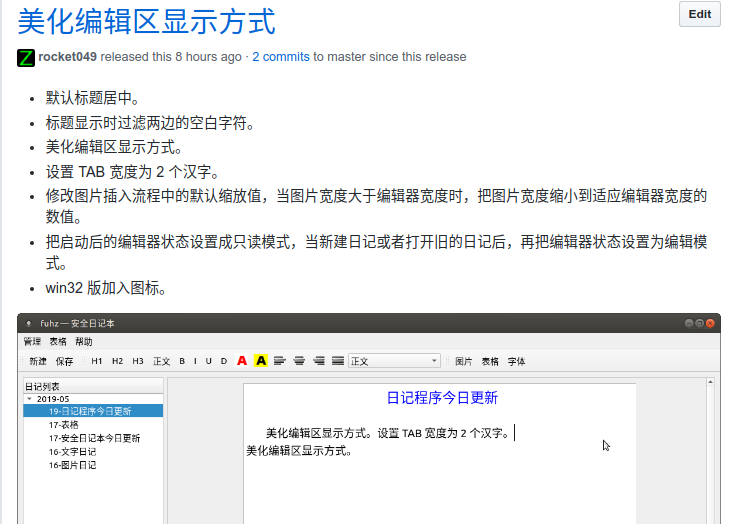Click rocket049 green Z avatar
Image resolution: width=735 pixels, height=524 pixels.
[26, 58]
